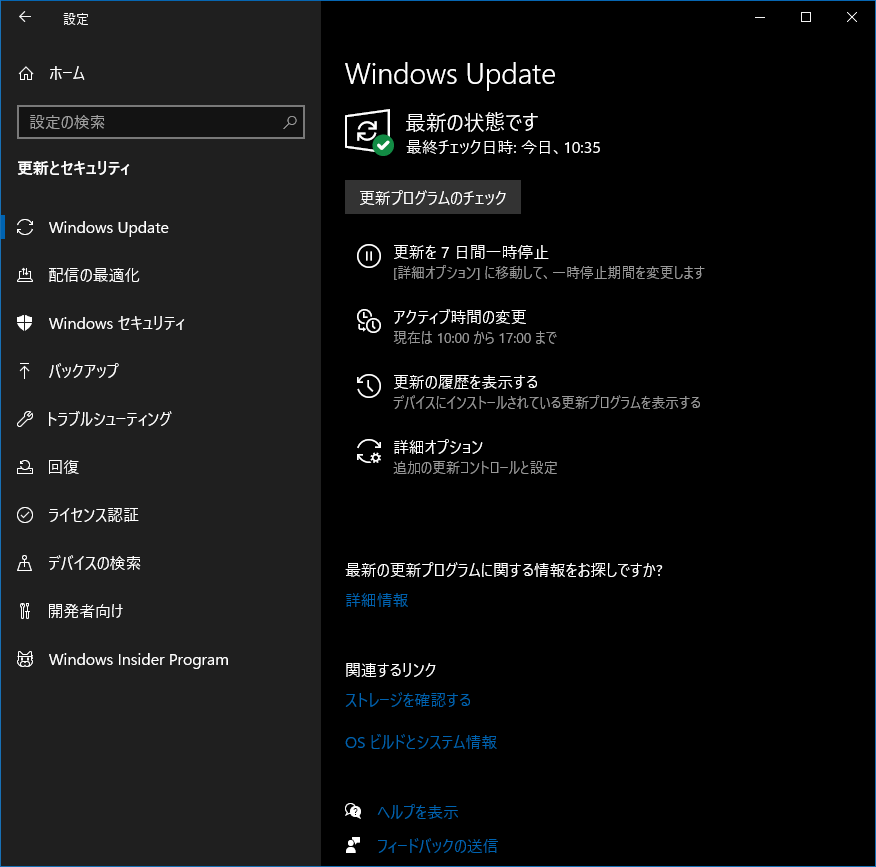Open 回復 recovery settings
The height and width of the screenshot is (867, 876).
(64, 467)
